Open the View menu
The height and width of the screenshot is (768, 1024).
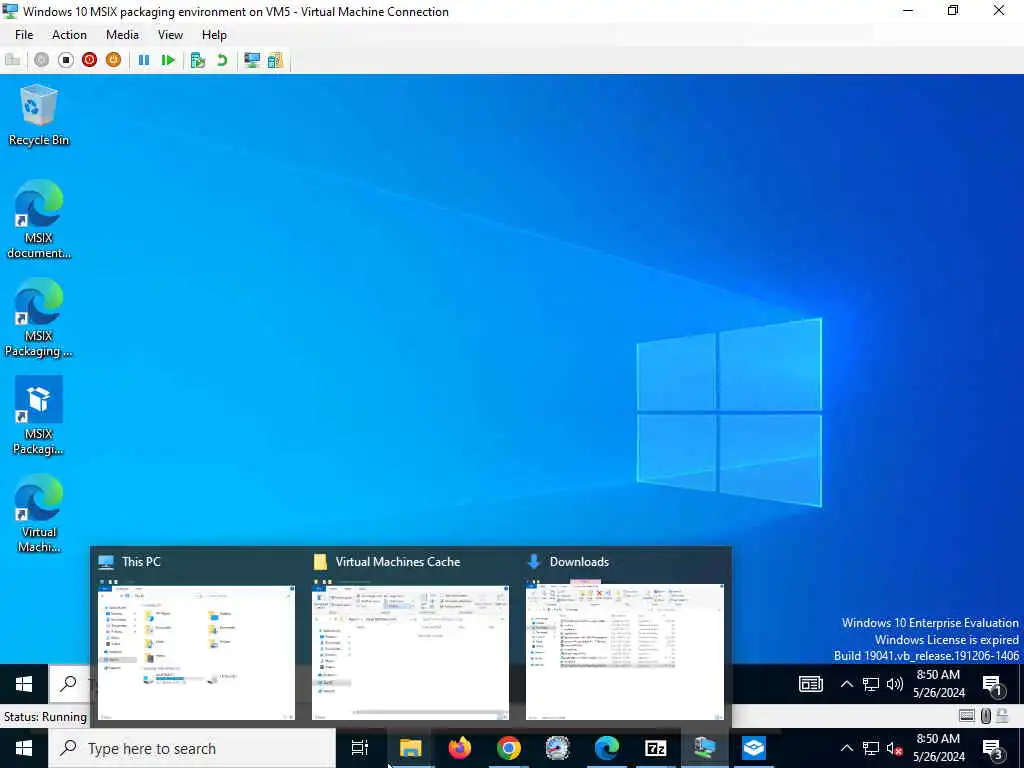(x=170, y=35)
